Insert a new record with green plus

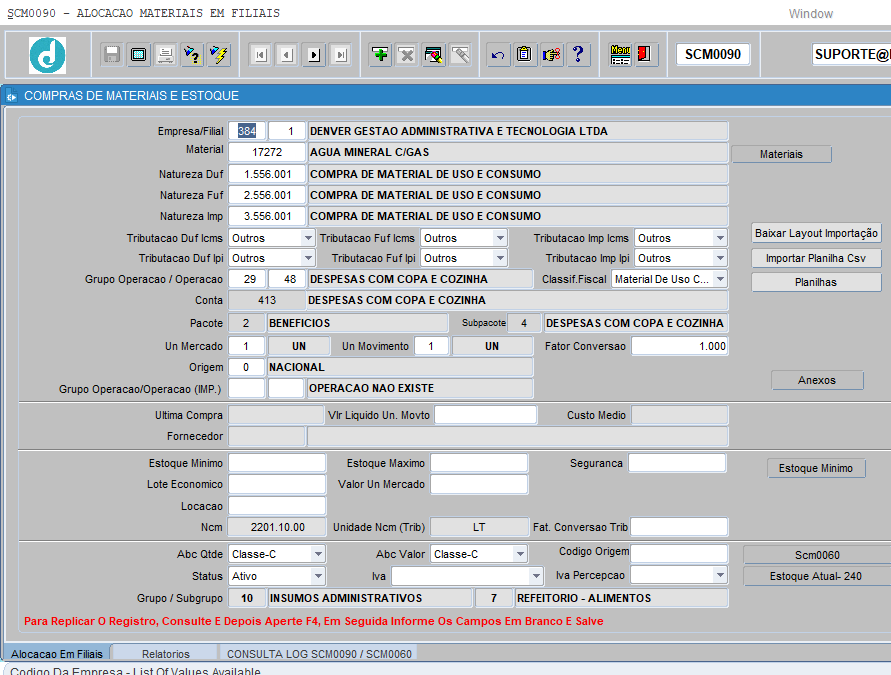380,55
